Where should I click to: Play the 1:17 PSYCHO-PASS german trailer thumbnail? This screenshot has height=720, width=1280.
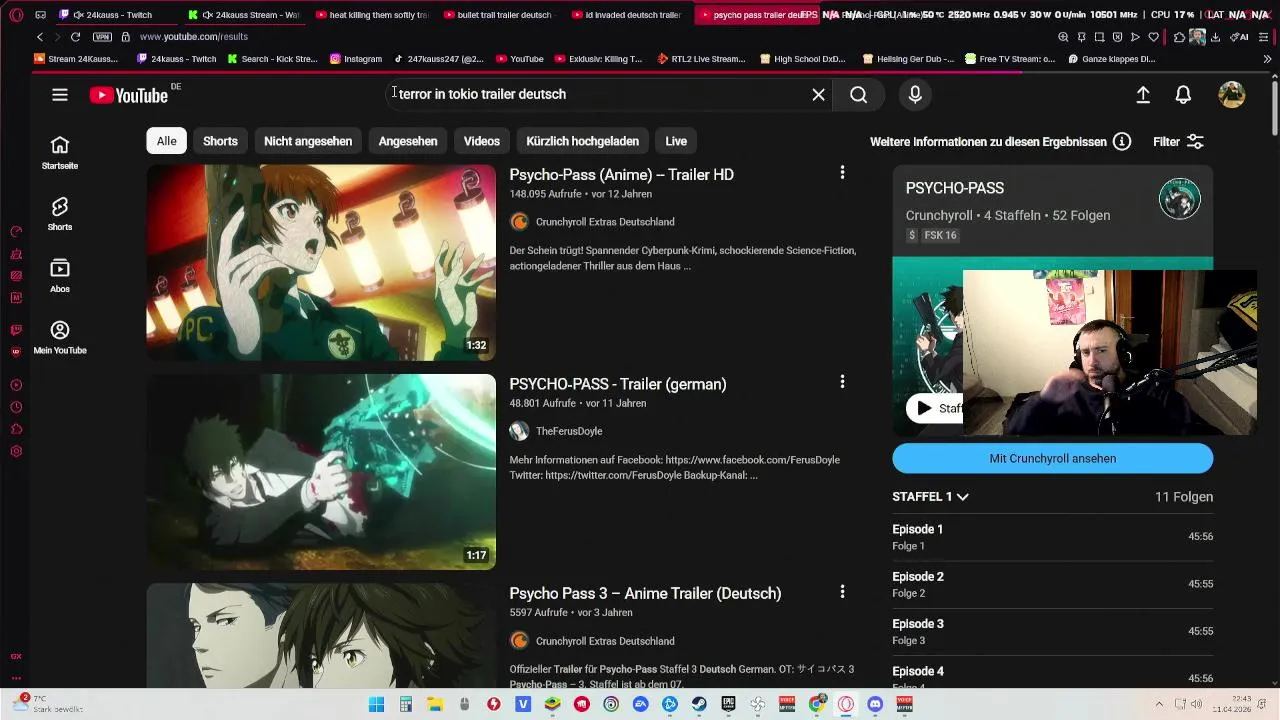coord(321,472)
